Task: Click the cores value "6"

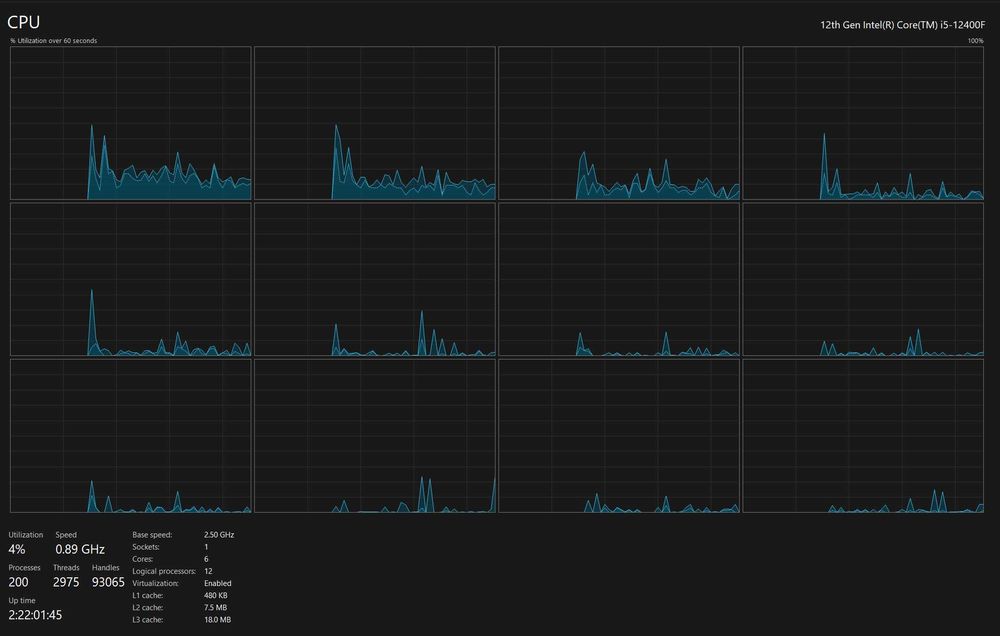Action: (x=206, y=559)
